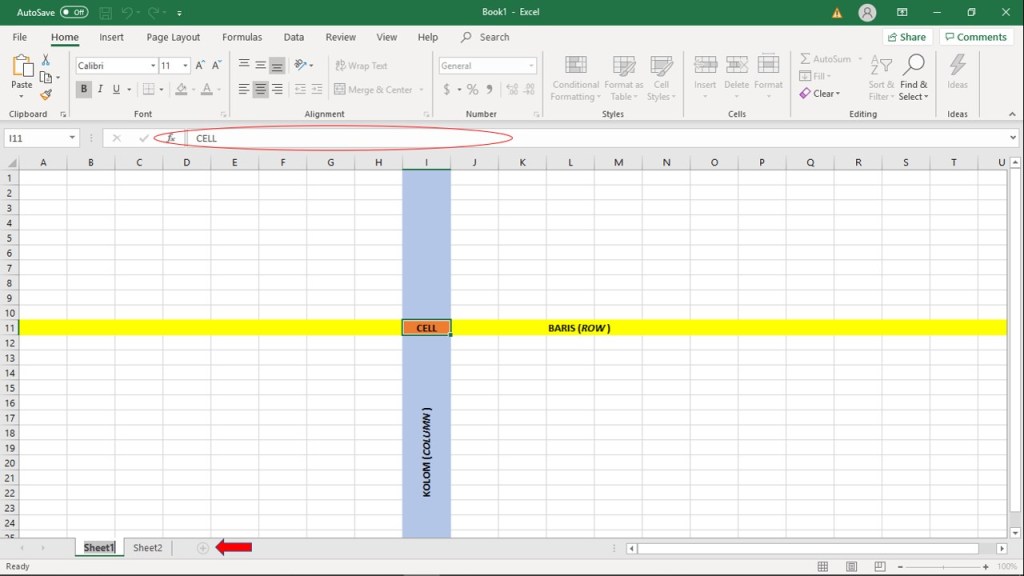Toggle Italic formatting button
The width and height of the screenshot is (1024, 576).
[100, 89]
